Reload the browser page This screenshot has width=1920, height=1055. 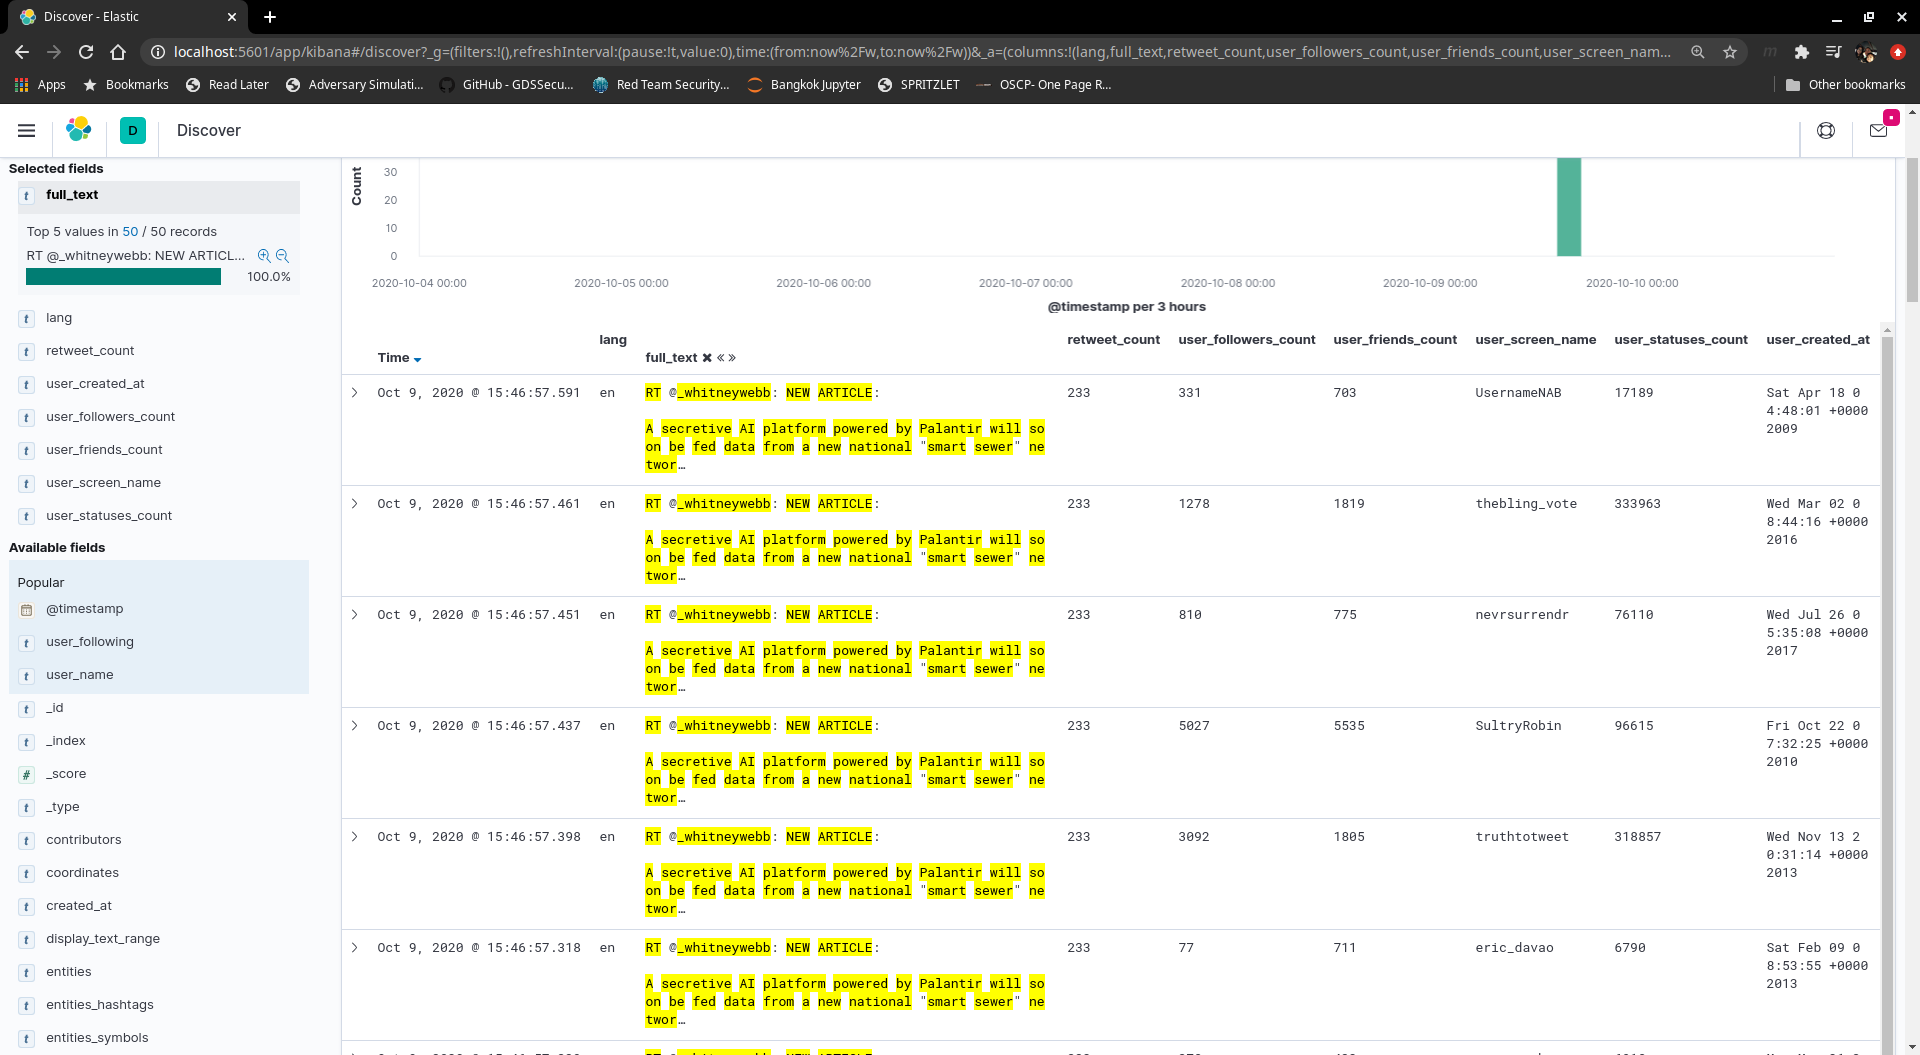tap(86, 52)
